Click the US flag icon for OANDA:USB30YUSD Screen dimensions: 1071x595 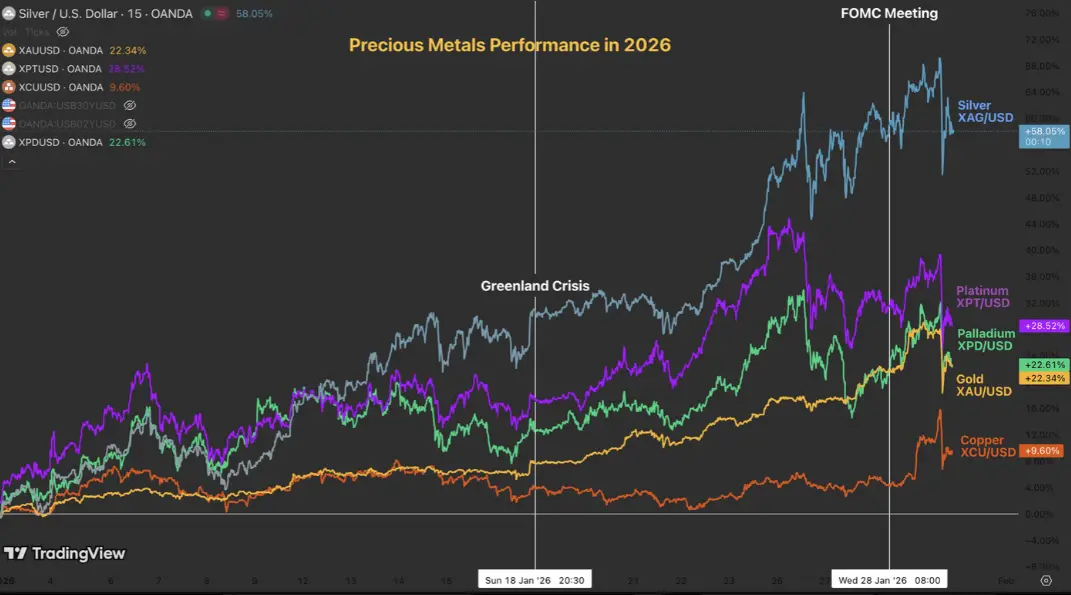tap(9, 105)
